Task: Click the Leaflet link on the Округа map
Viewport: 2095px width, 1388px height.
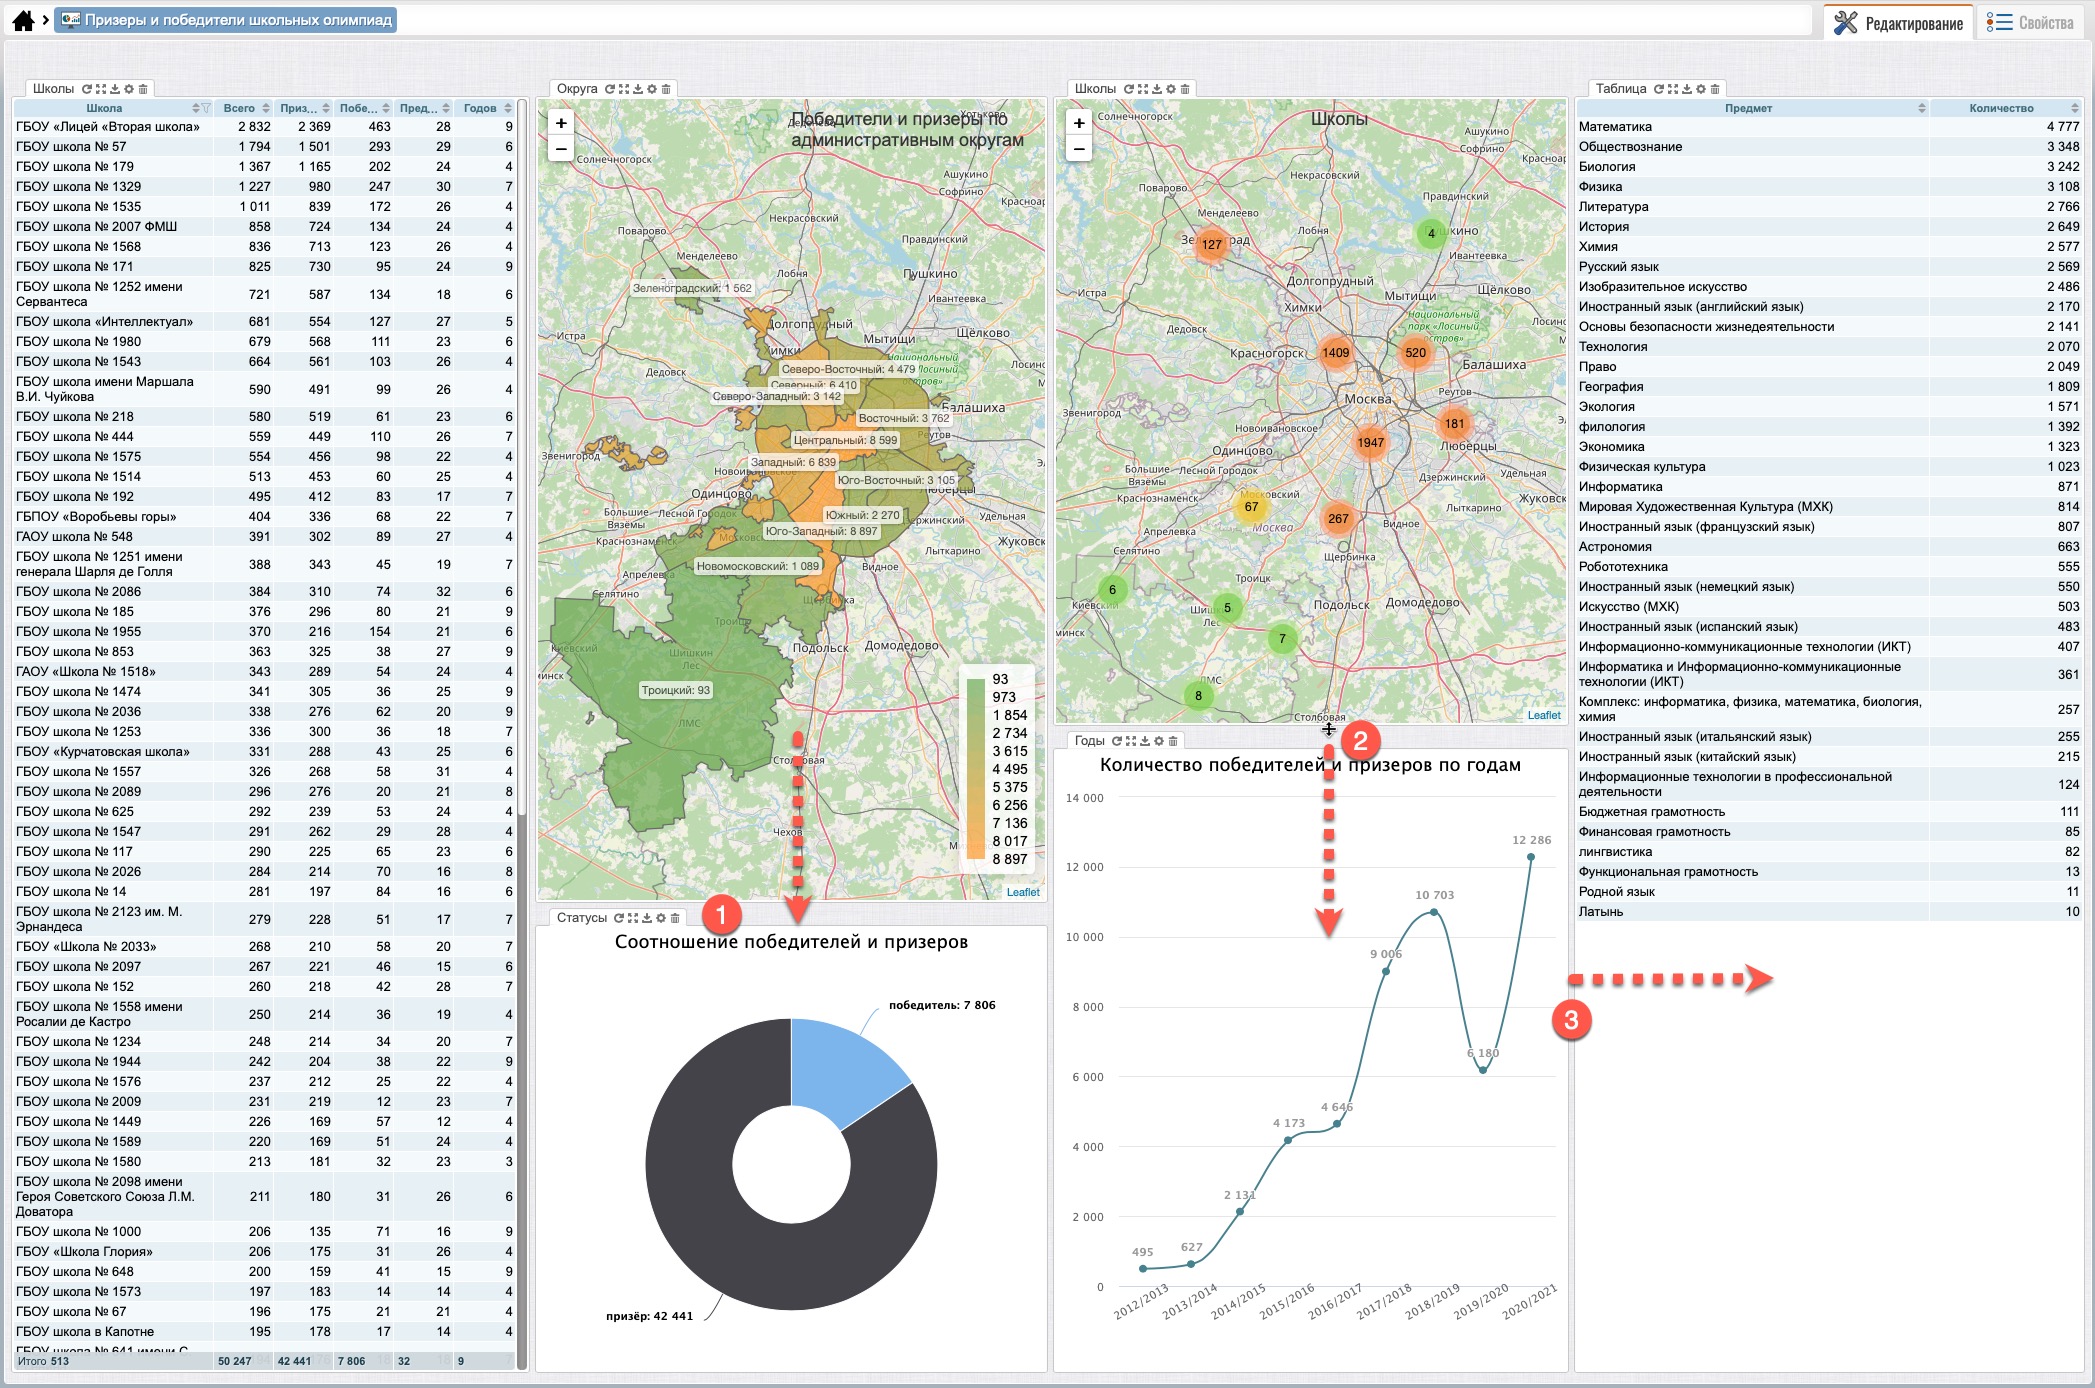Action: (1022, 892)
